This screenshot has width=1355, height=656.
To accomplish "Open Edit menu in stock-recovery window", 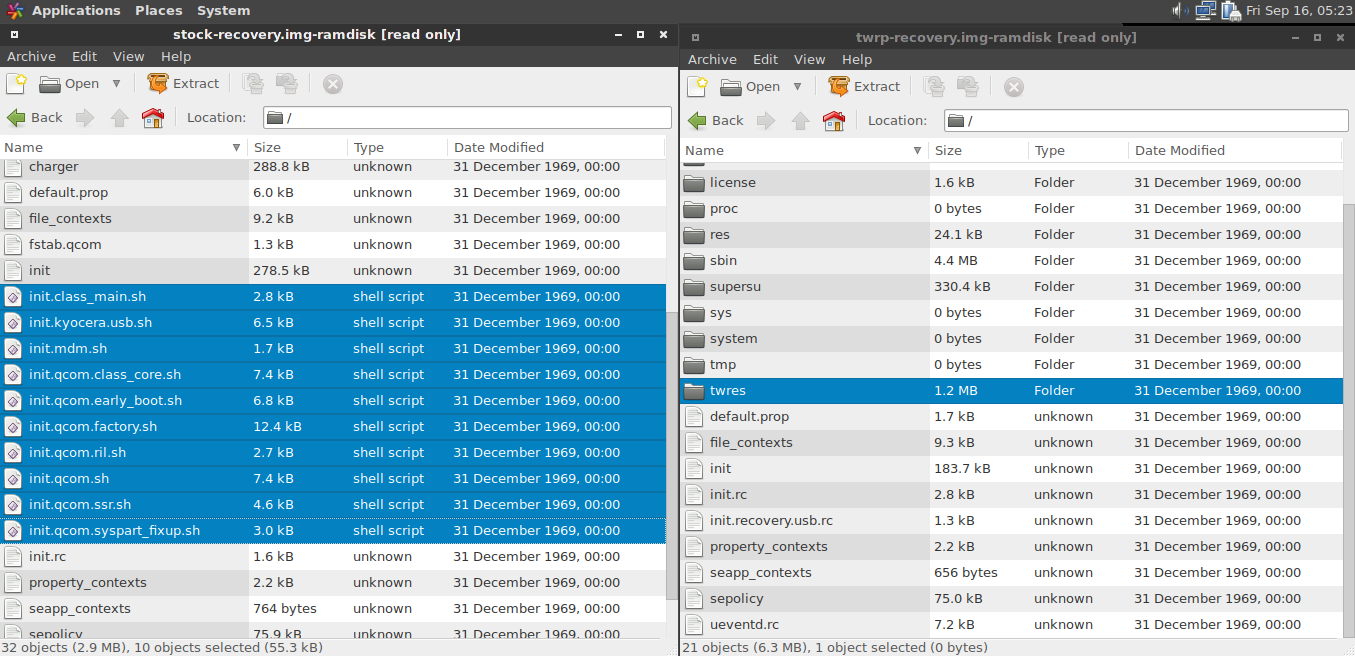I will pos(85,57).
